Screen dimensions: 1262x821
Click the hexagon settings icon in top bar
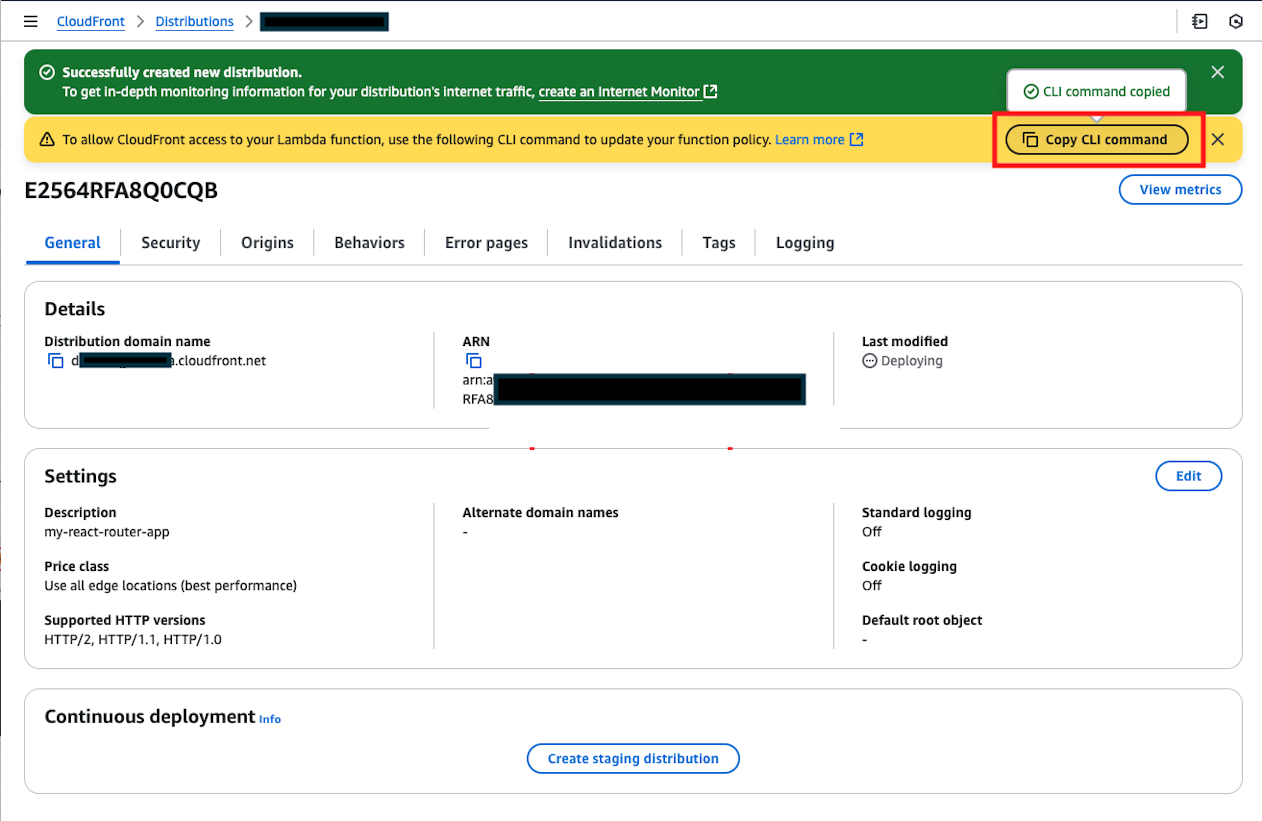click(1236, 21)
